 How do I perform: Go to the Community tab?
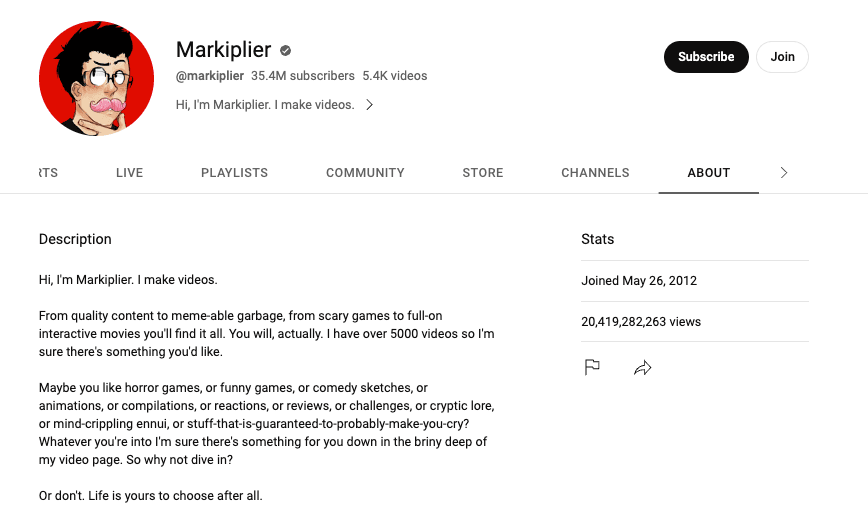(x=365, y=173)
